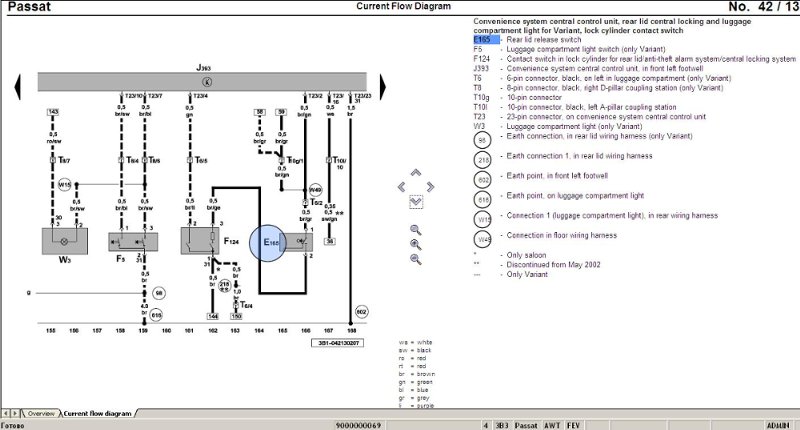Click 'Discontinued from May 2002' footnote
Screen dimensions: 800x430
(554, 265)
